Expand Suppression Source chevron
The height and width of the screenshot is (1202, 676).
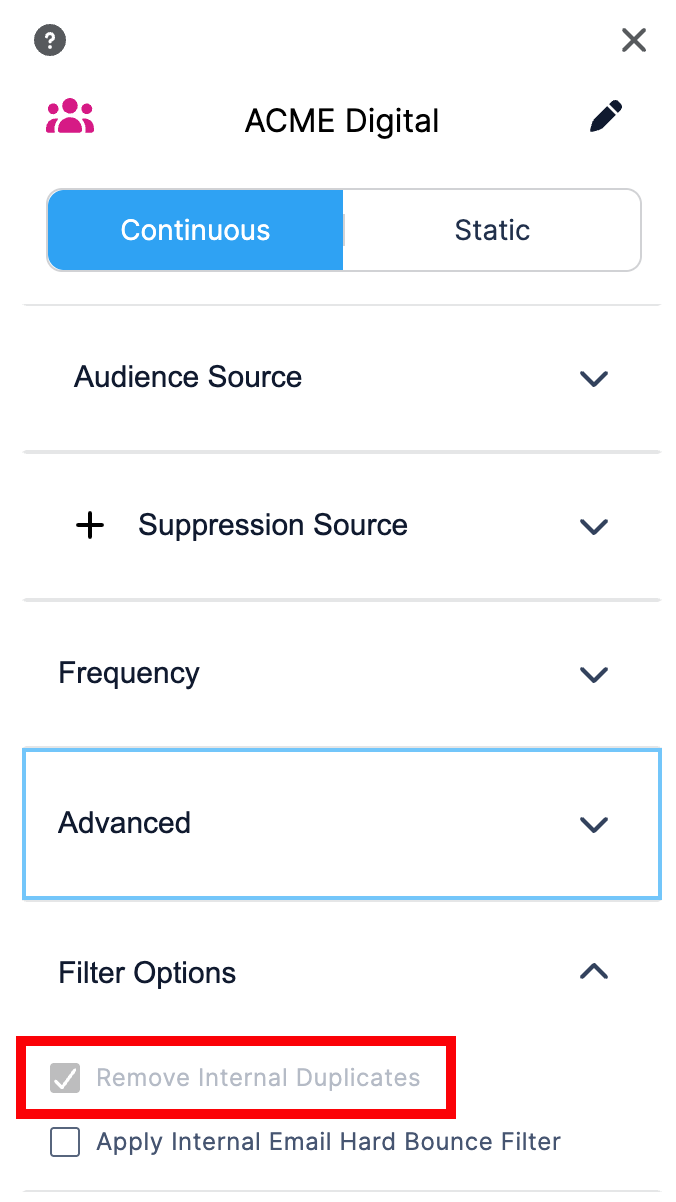(x=594, y=526)
